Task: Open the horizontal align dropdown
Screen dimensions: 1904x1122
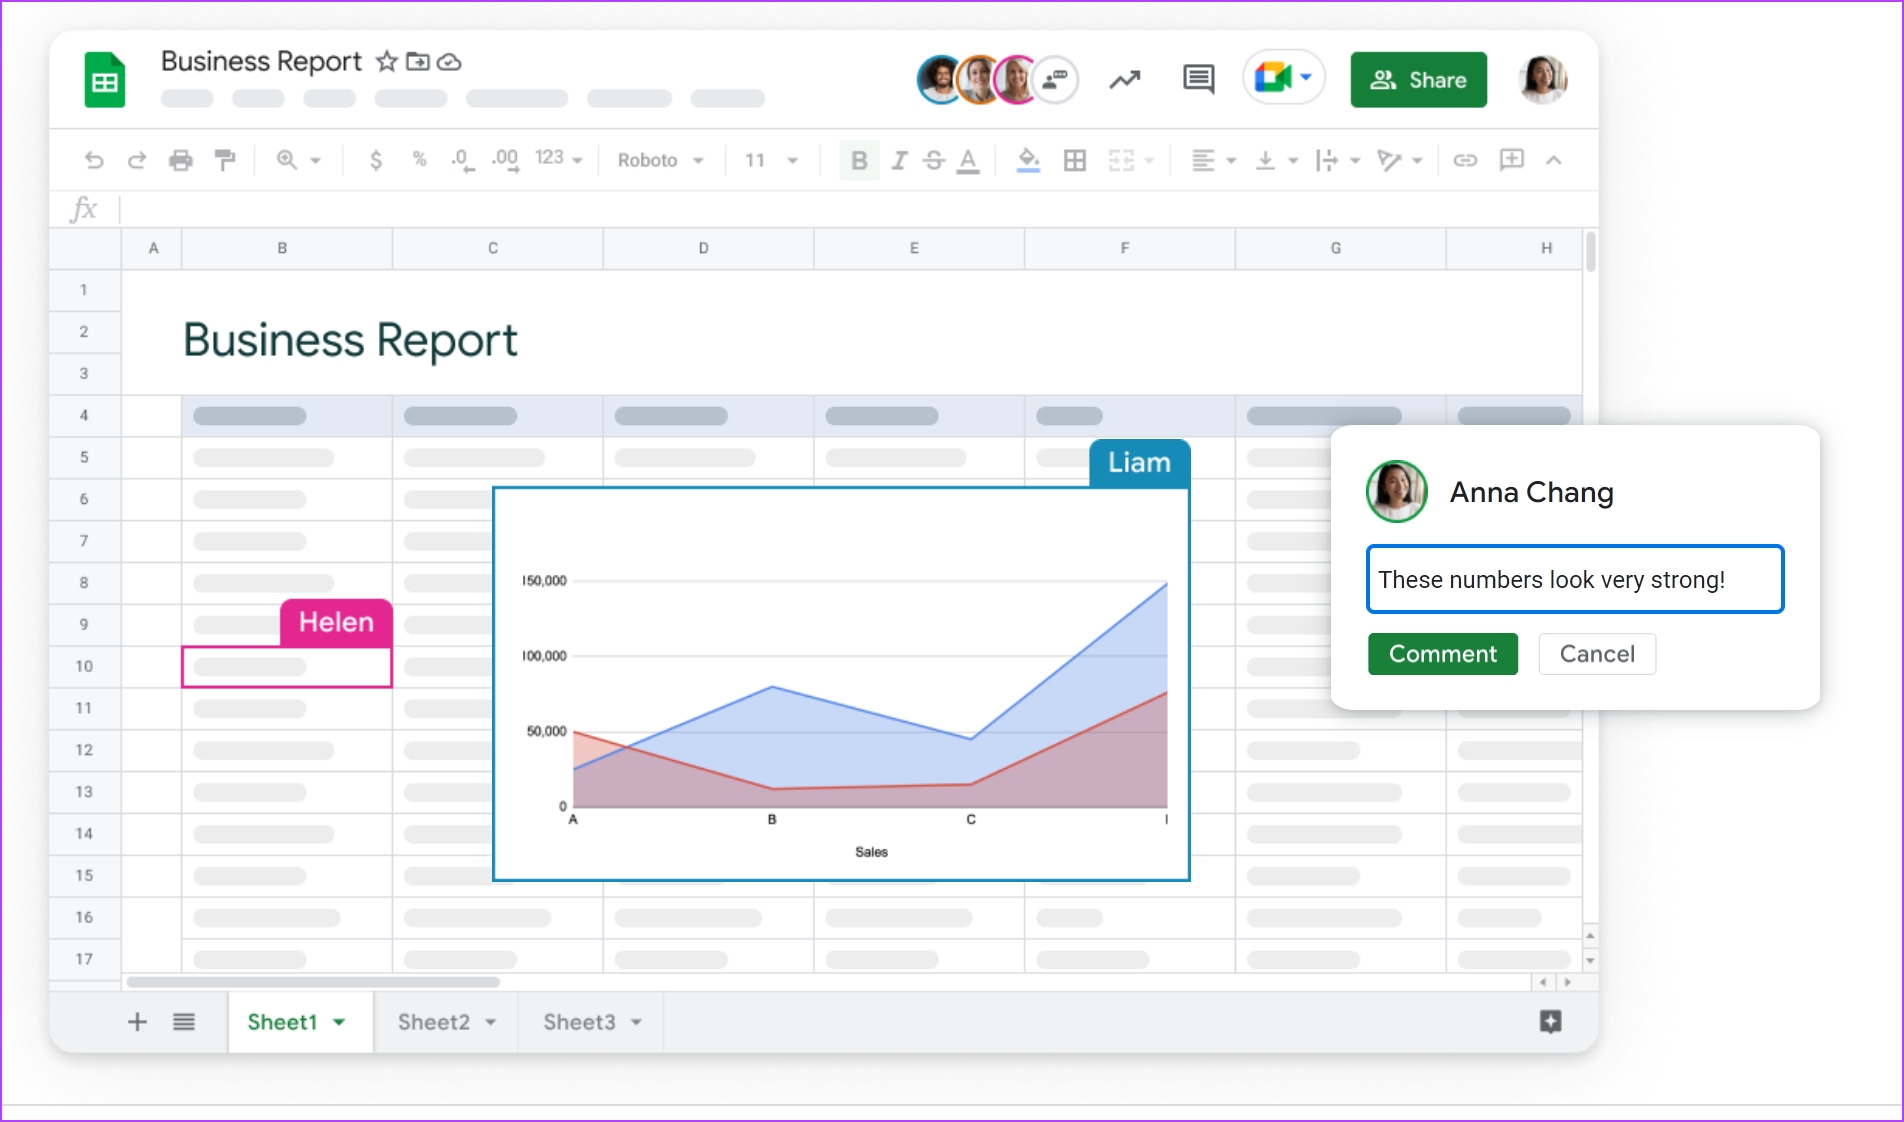Action: (x=1214, y=160)
